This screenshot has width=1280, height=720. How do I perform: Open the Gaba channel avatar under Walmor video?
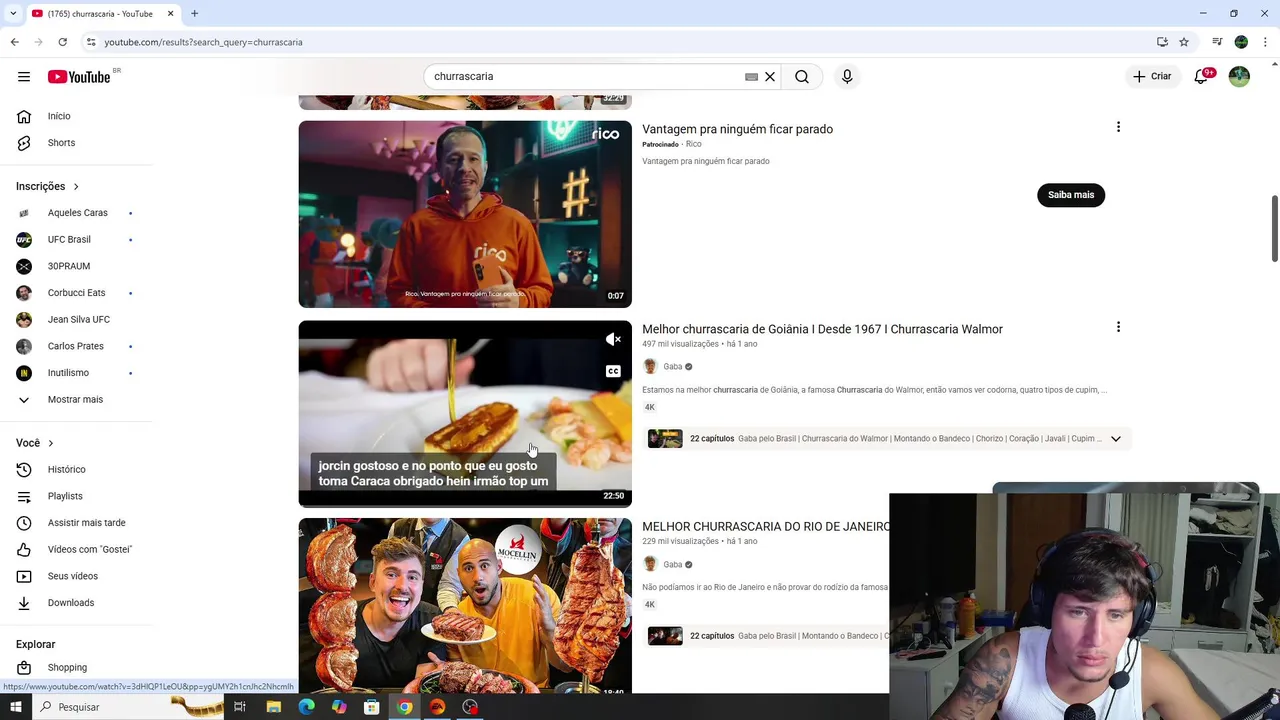[650, 367]
